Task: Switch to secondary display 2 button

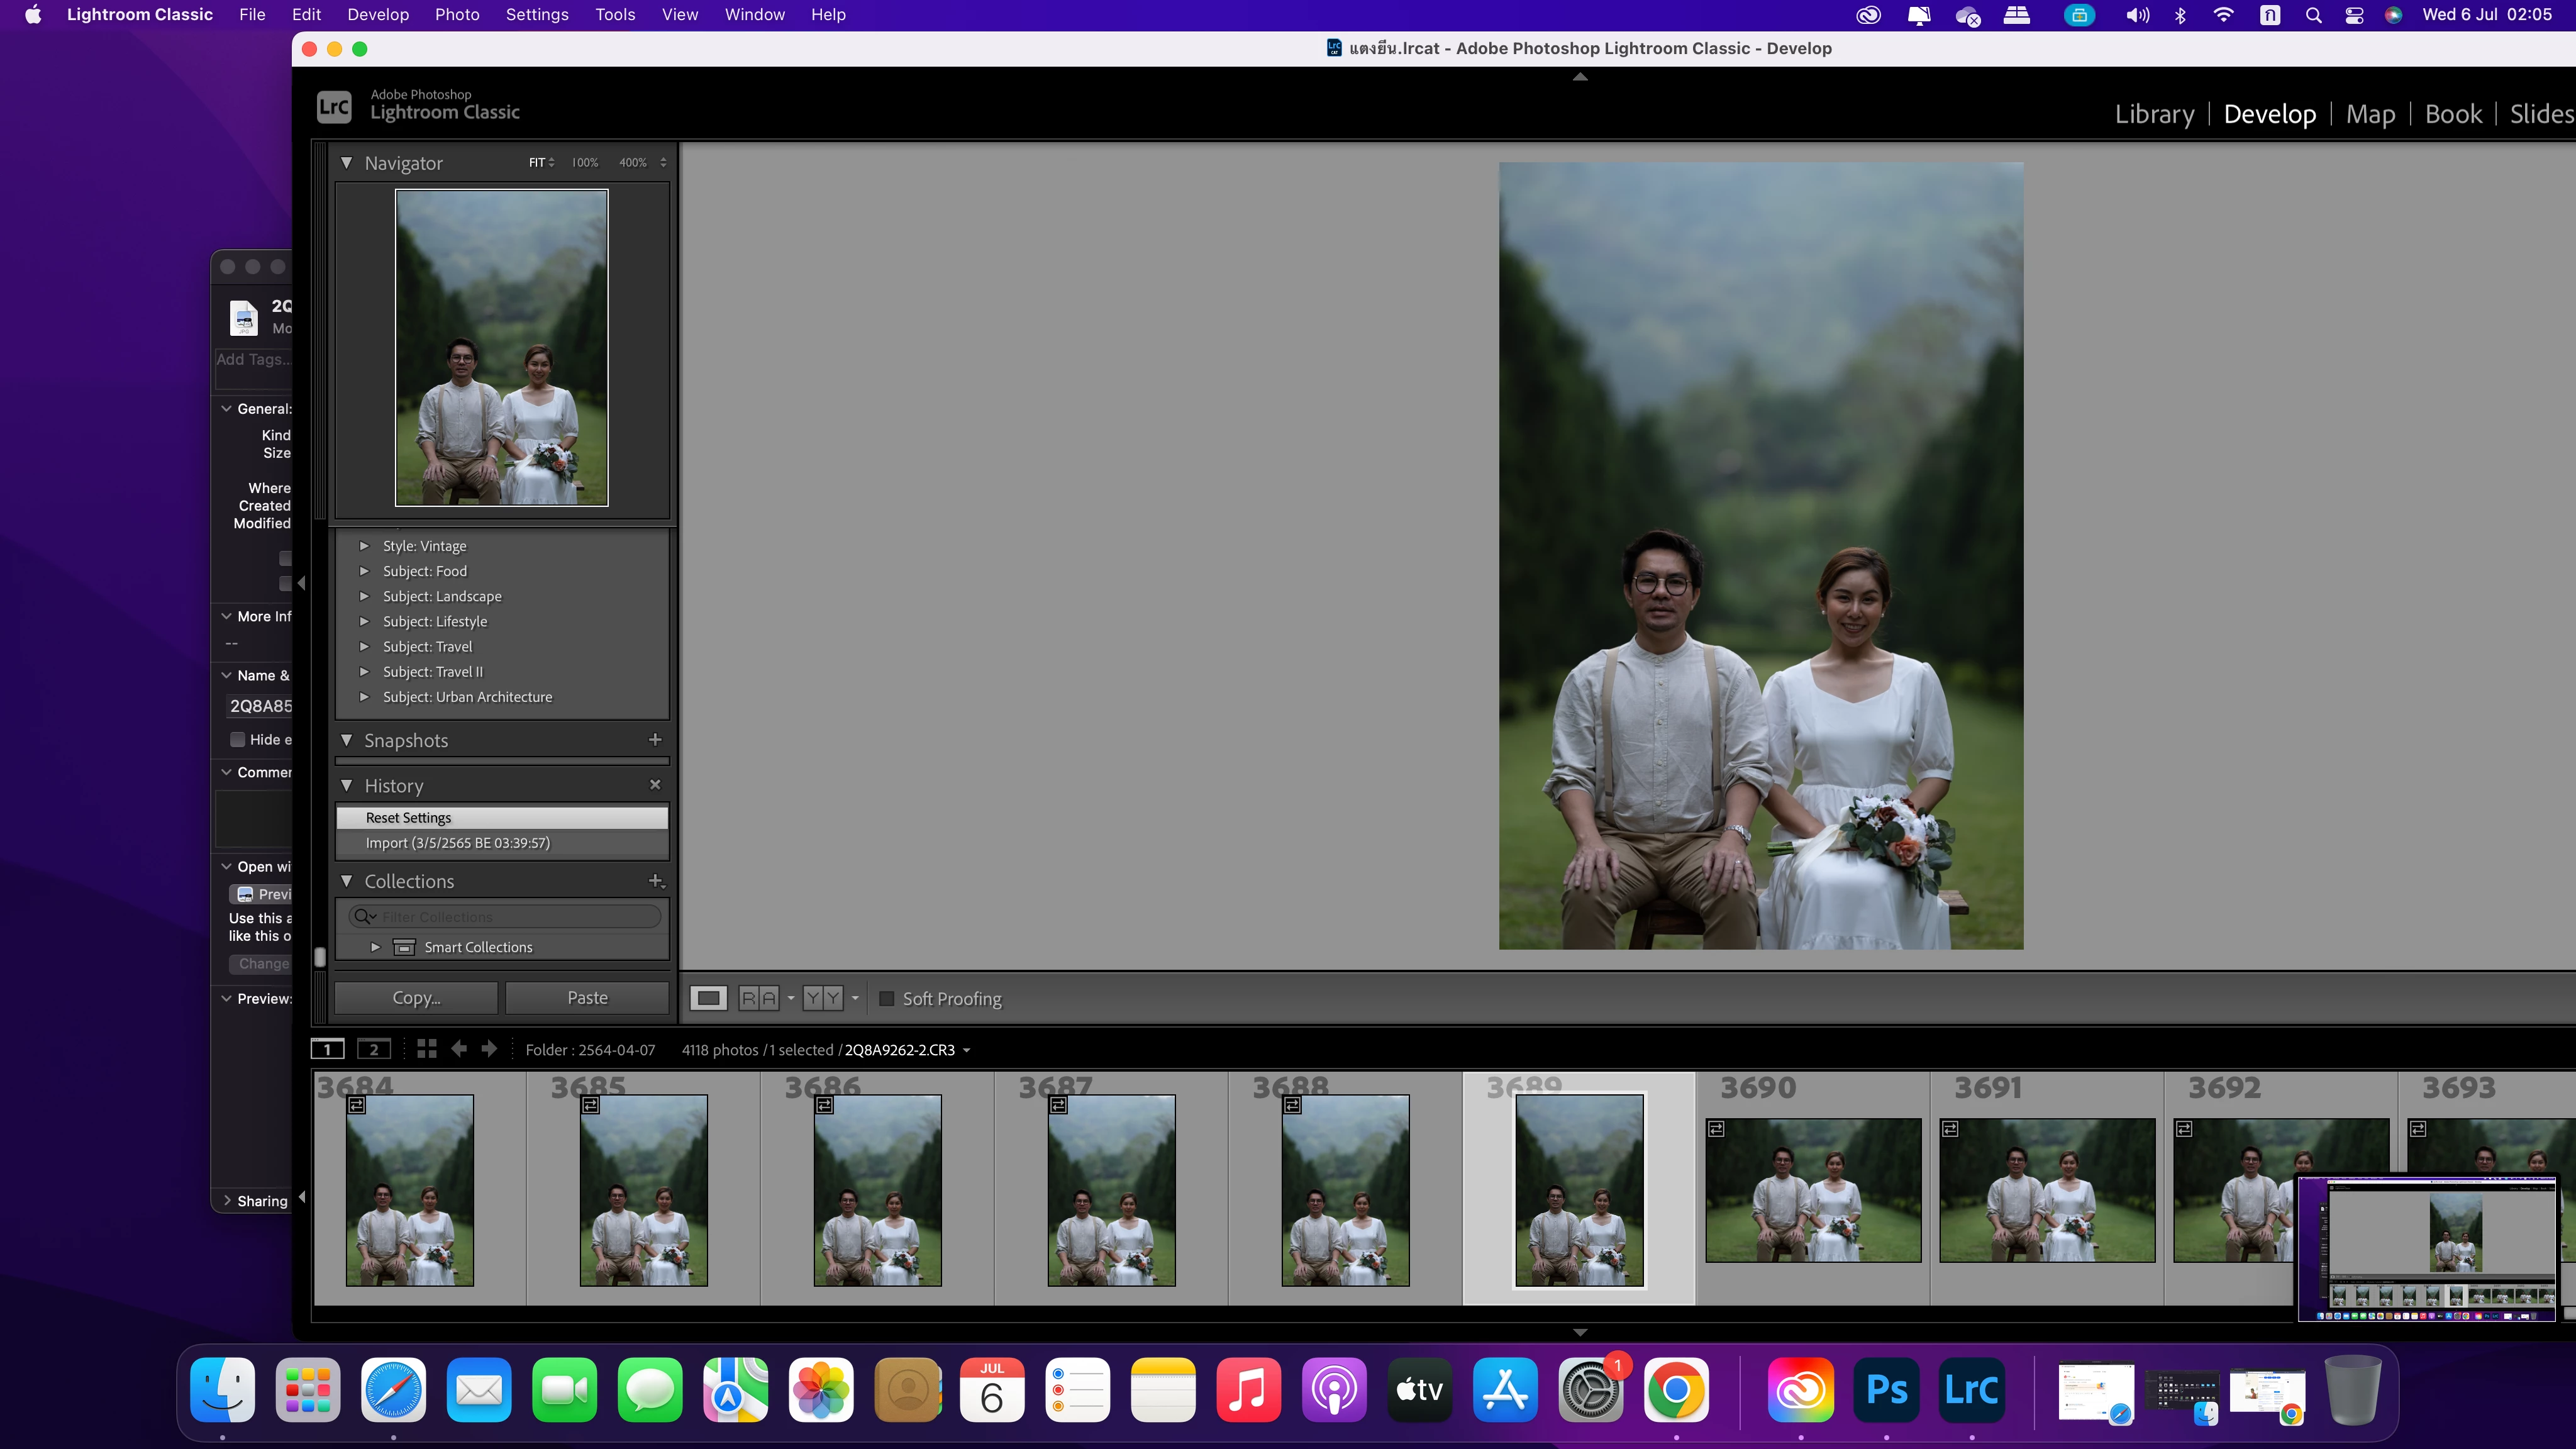Action: [374, 1049]
